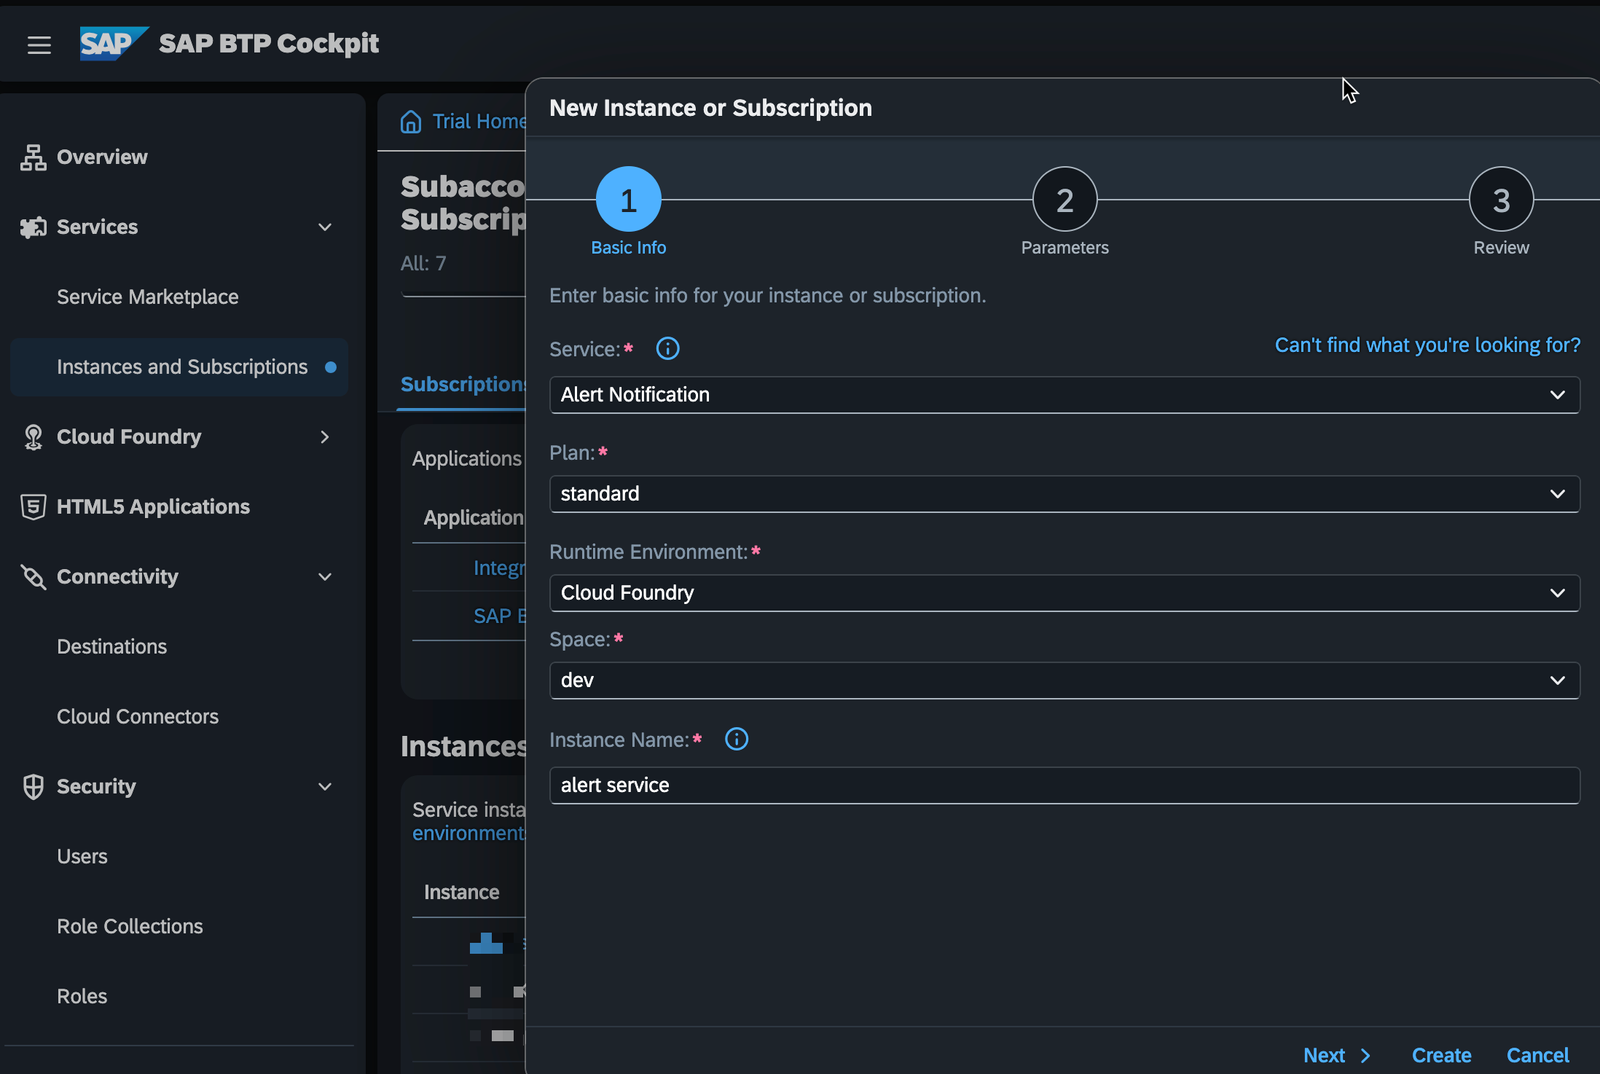This screenshot has height=1074, width=1600.
Task: Open Service Marketplace in the sidebar
Action: click(x=148, y=297)
